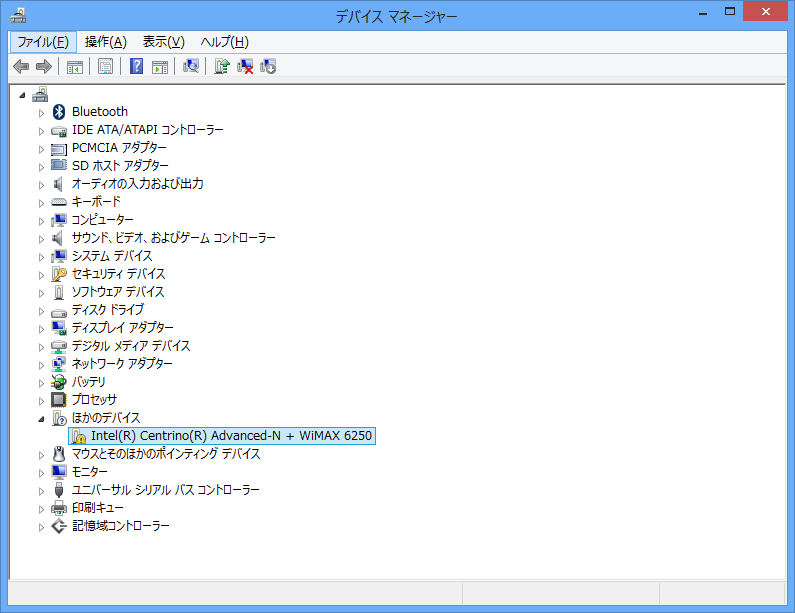Select the プロセッサ label

click(94, 400)
